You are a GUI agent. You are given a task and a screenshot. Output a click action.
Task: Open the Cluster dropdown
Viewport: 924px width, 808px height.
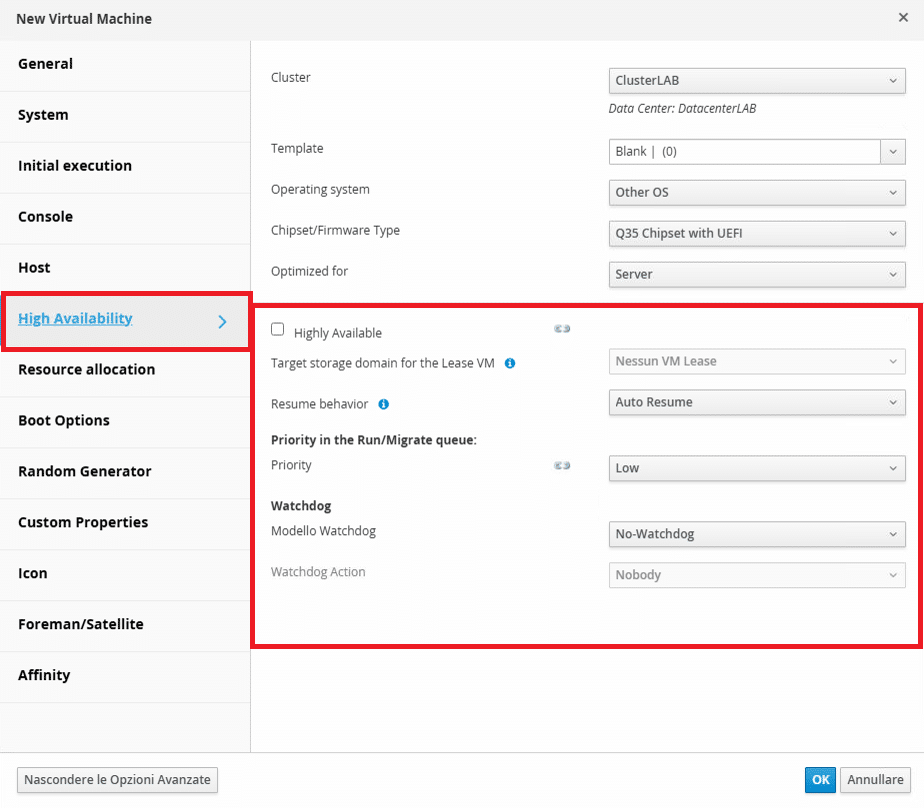(x=757, y=81)
